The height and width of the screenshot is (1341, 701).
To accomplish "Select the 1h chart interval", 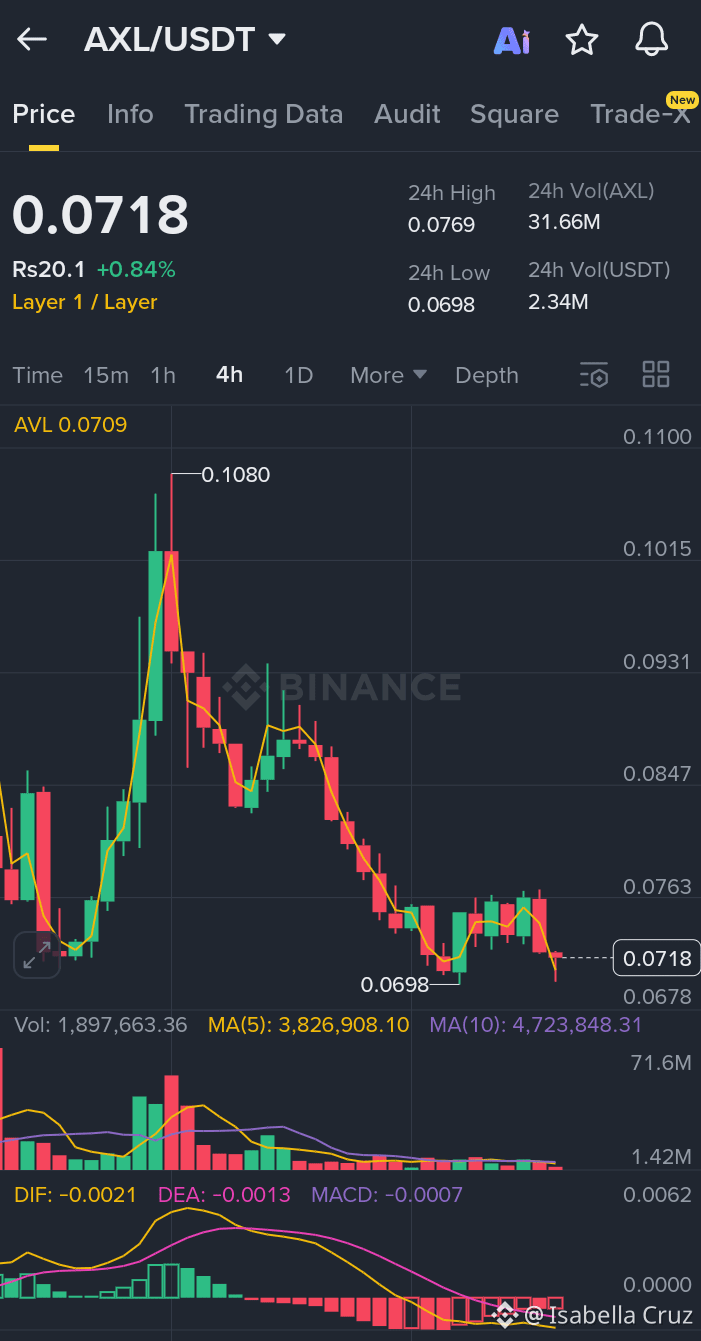I will (x=163, y=375).
